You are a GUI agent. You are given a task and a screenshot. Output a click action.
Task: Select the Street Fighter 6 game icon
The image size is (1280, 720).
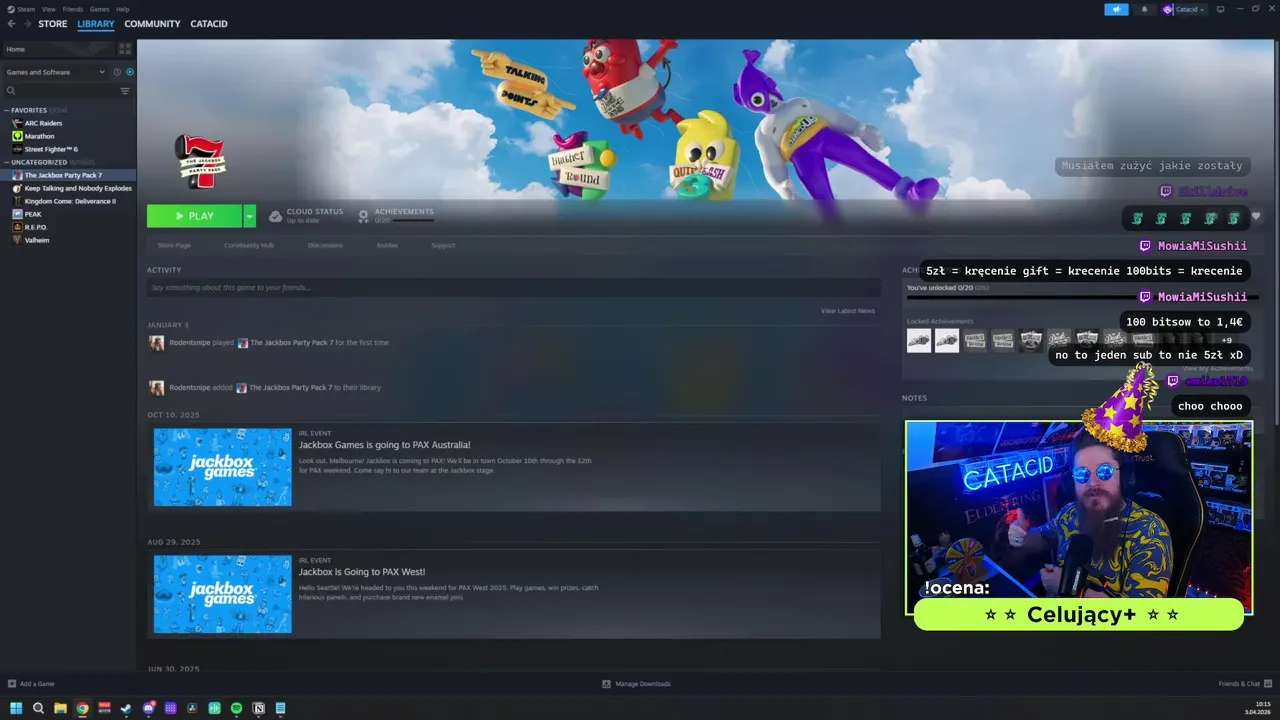[x=17, y=149]
